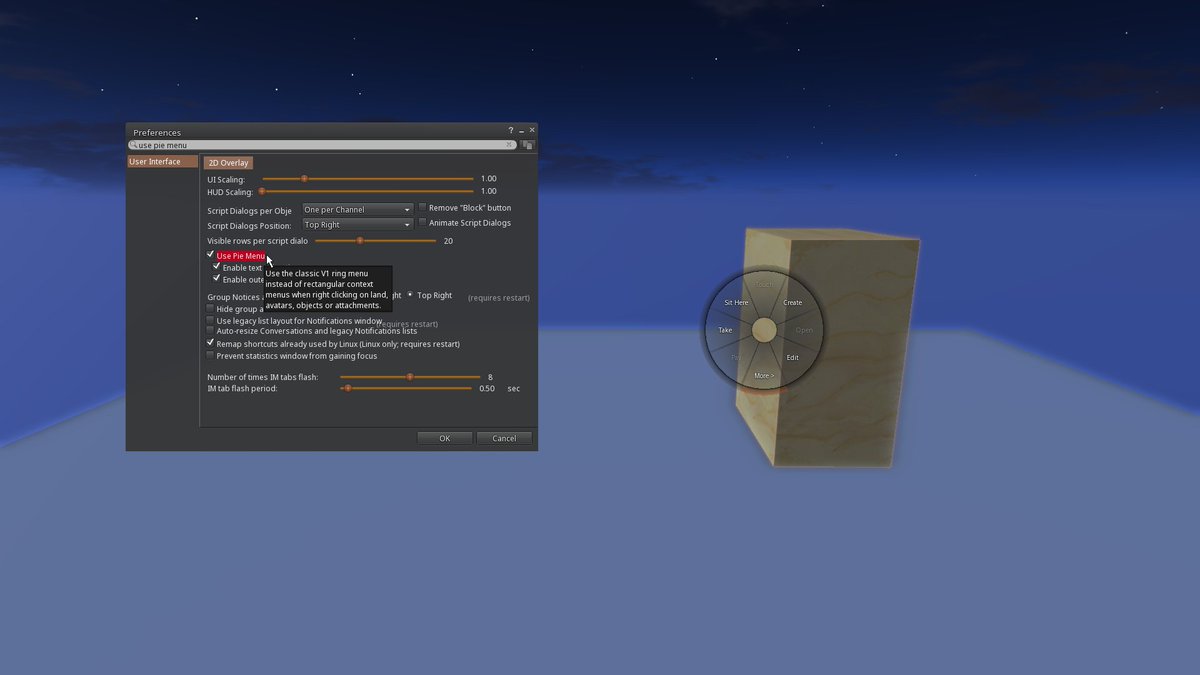Enable legacy list layout for Notifications window
The image size is (1200, 675).
tap(211, 320)
